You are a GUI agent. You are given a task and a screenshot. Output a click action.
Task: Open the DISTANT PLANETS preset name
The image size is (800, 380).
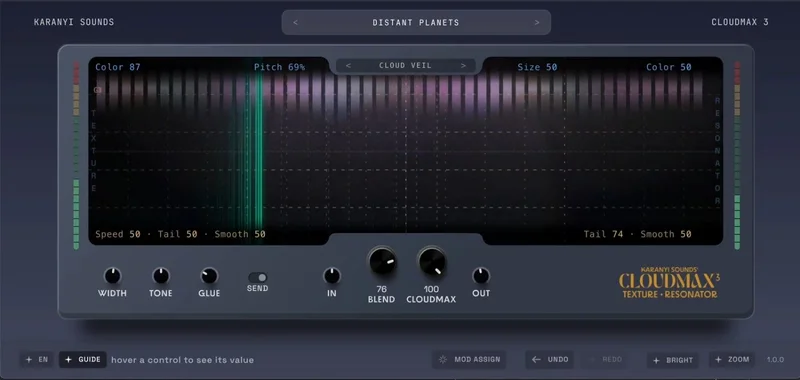416,22
